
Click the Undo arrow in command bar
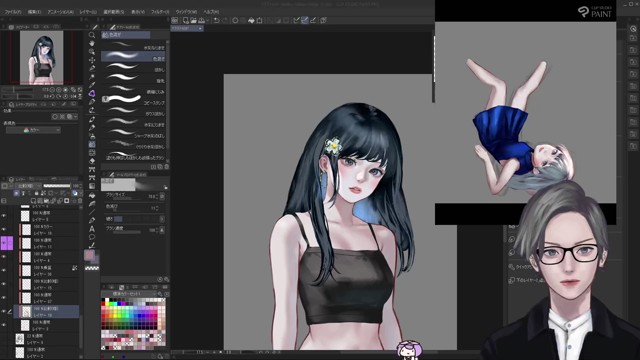point(216,20)
